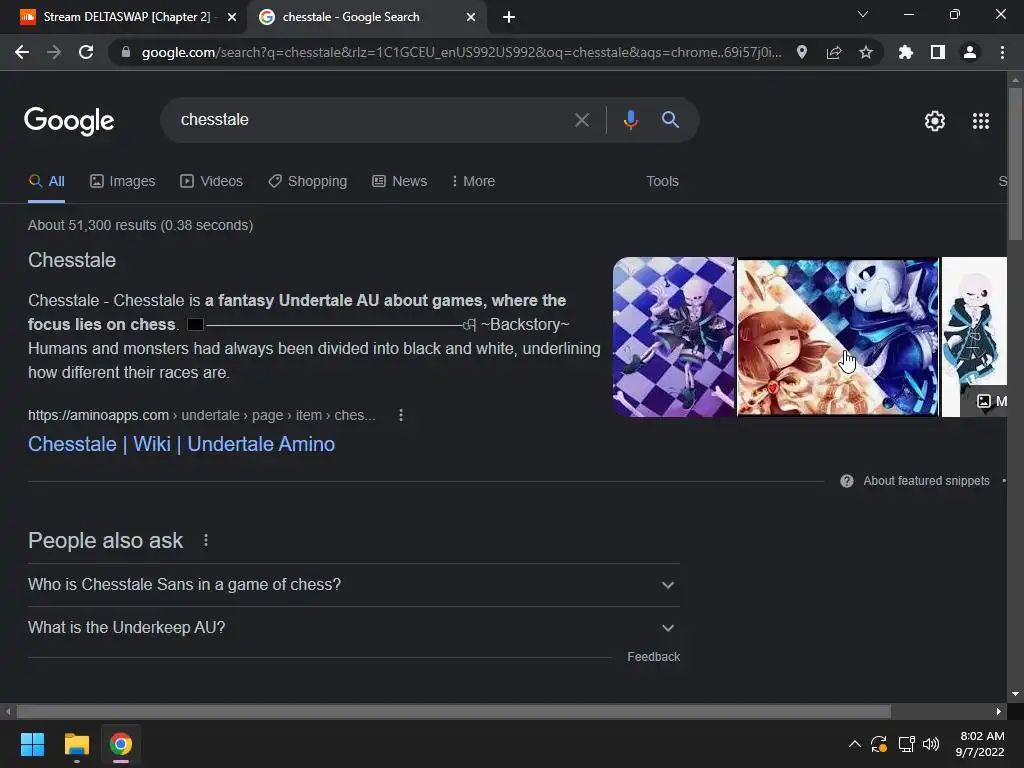Open options dots next to aminoapps URL
Screen dimensions: 1024x768
point(401,415)
